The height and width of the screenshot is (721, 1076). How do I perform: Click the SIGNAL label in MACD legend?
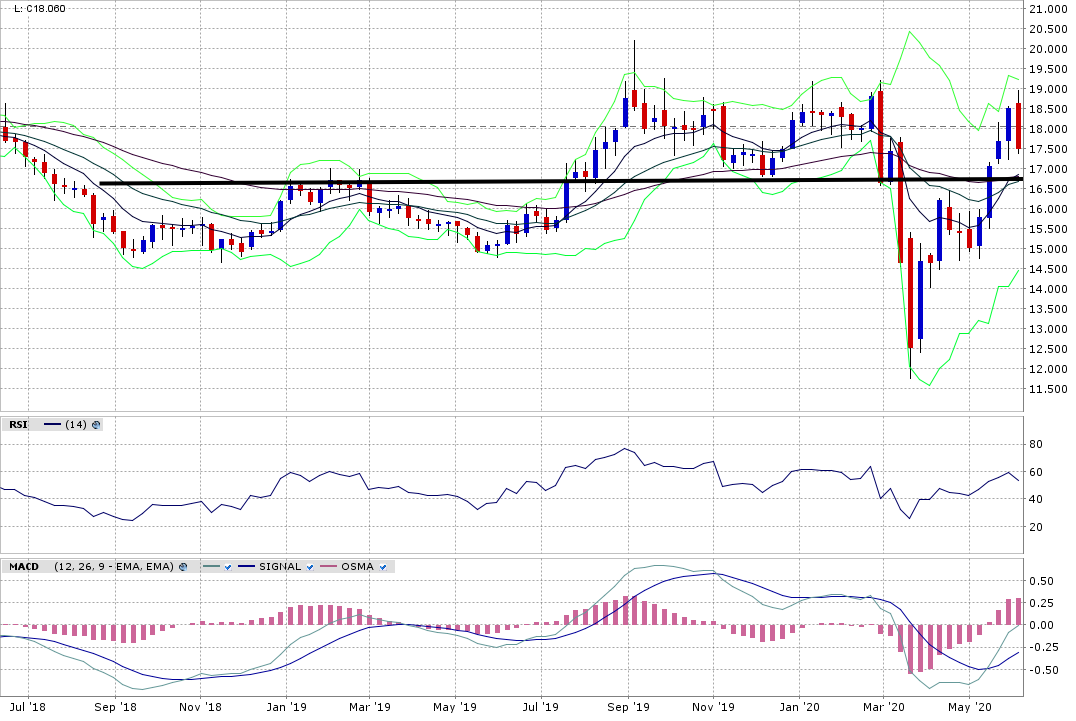pos(280,567)
